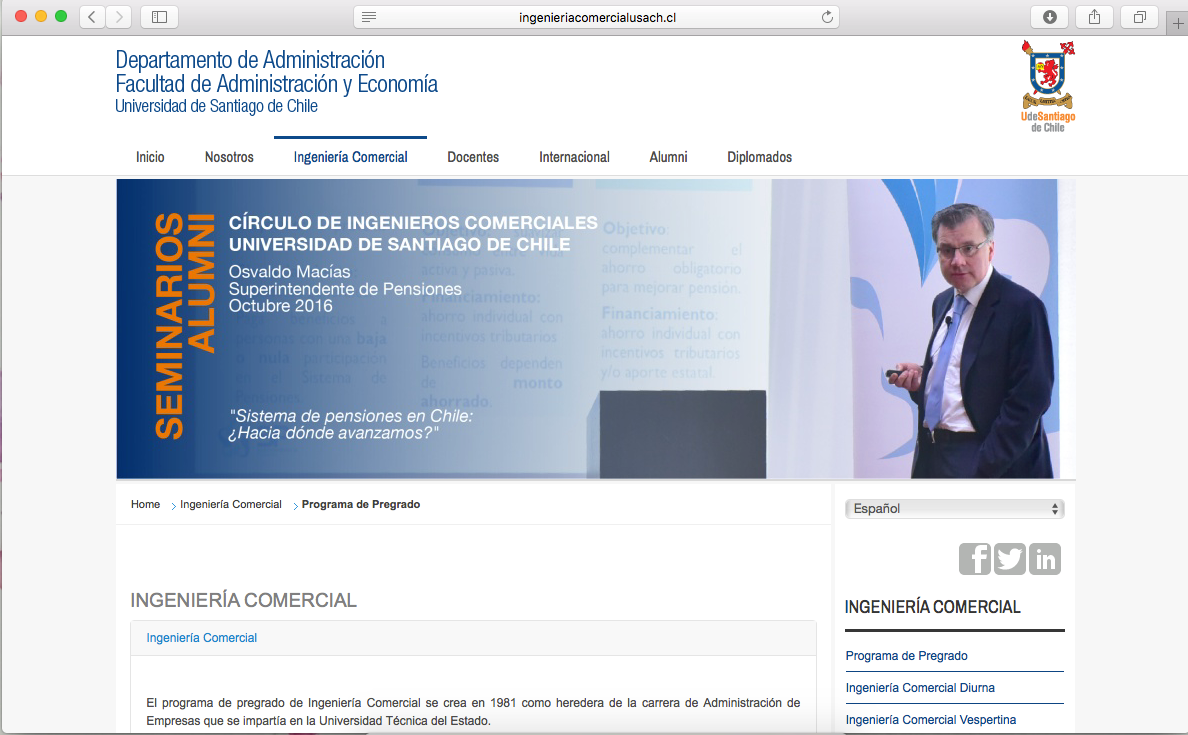The height and width of the screenshot is (735, 1188).
Task: Open the Share menu icon
Action: click(1095, 17)
